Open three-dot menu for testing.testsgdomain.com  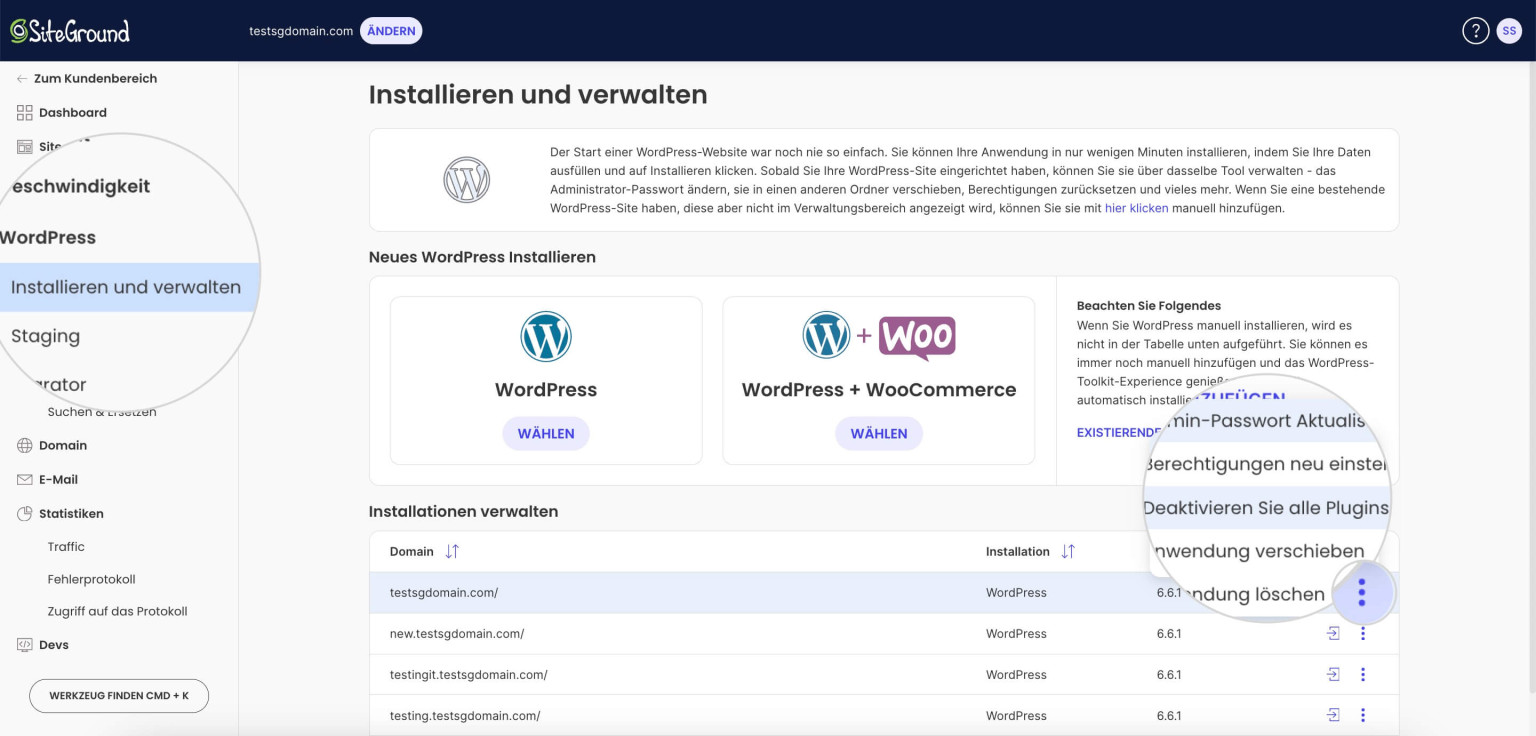click(x=1362, y=716)
